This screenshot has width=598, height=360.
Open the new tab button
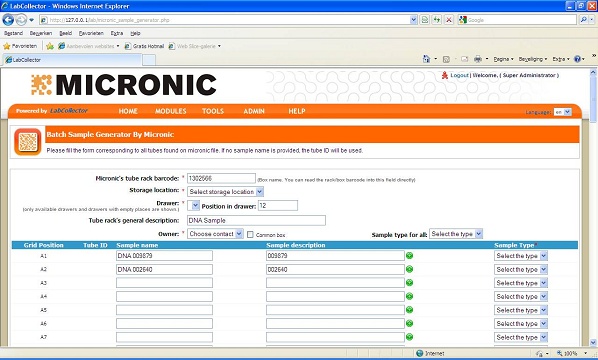[x=149, y=60]
